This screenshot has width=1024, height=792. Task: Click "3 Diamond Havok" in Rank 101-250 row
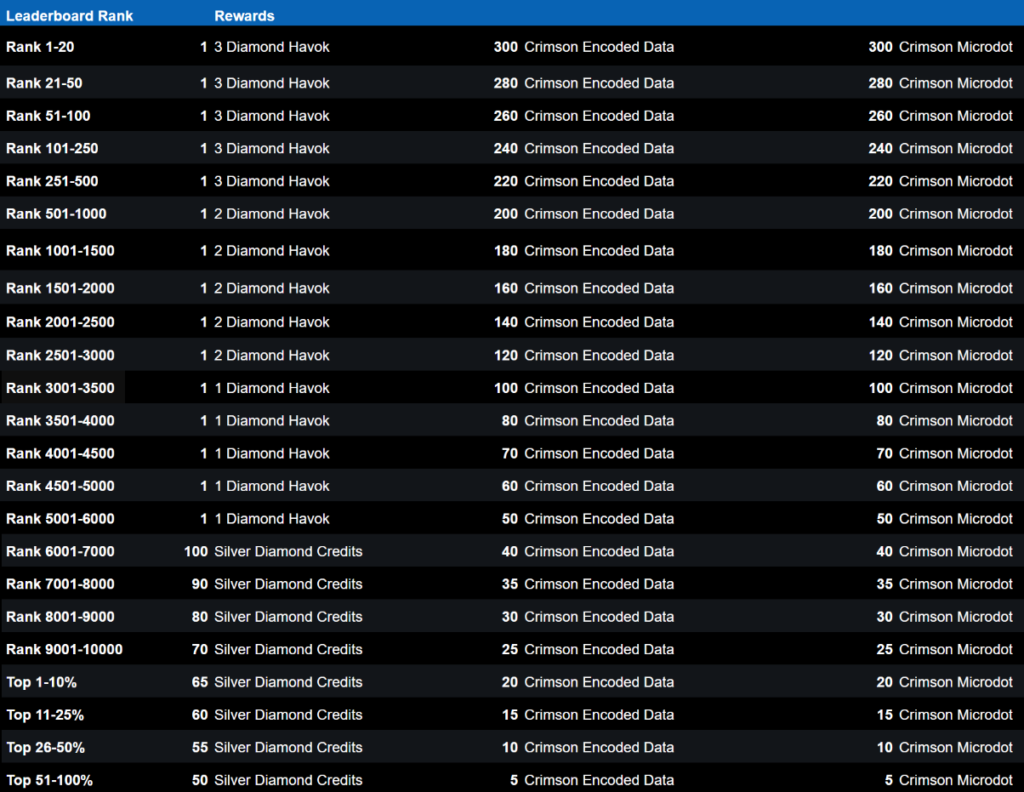tap(272, 149)
